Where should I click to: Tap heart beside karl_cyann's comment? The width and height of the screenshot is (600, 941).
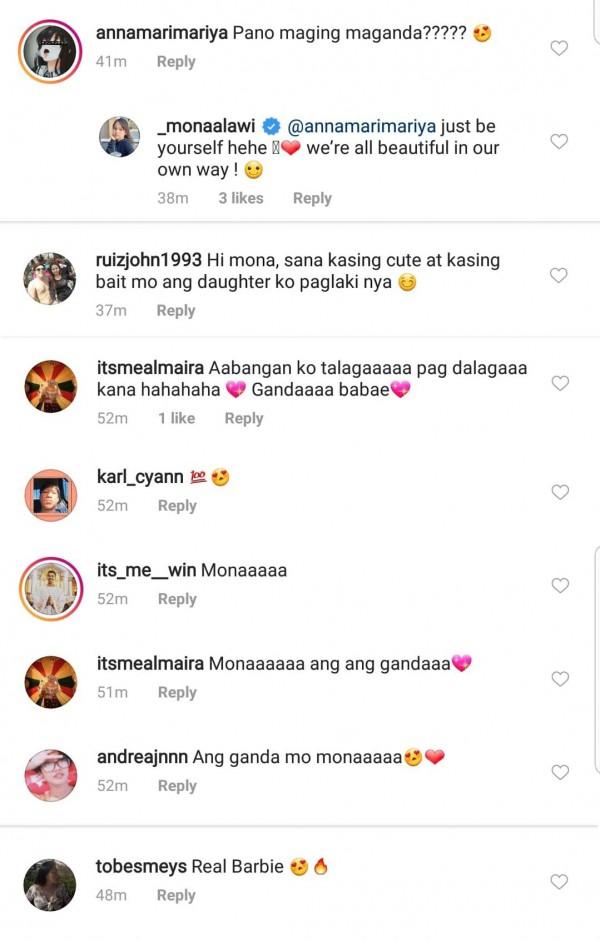560,492
